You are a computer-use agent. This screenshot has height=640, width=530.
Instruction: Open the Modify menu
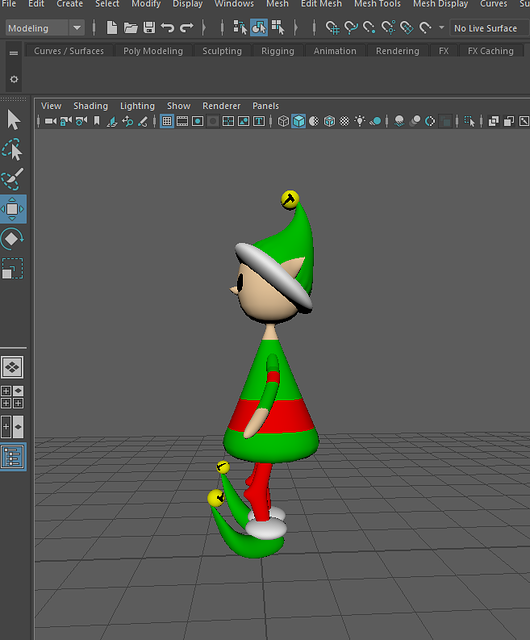point(146,4)
